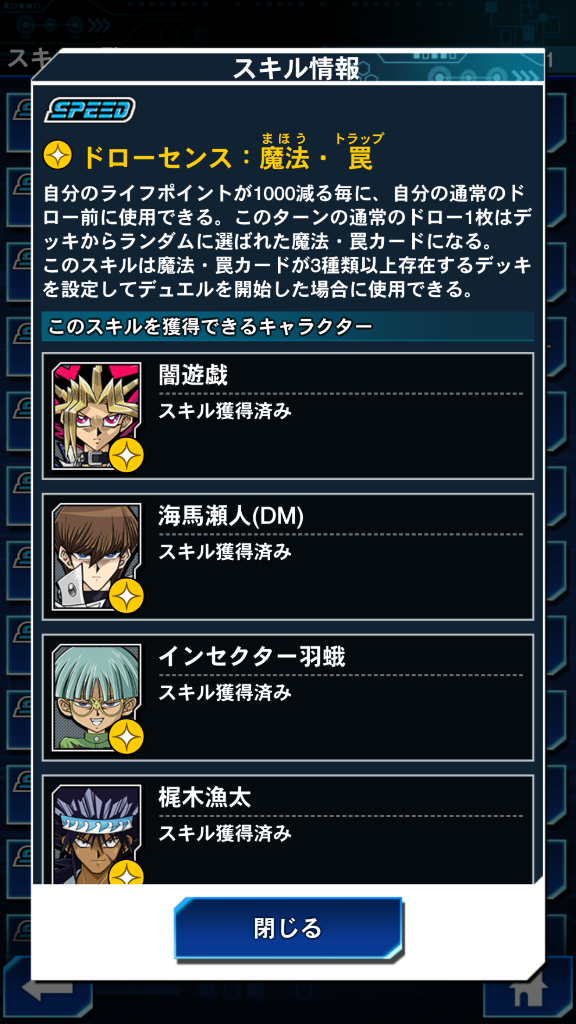Tap skill star badge on 海馬瀬人 portrait

(126, 596)
